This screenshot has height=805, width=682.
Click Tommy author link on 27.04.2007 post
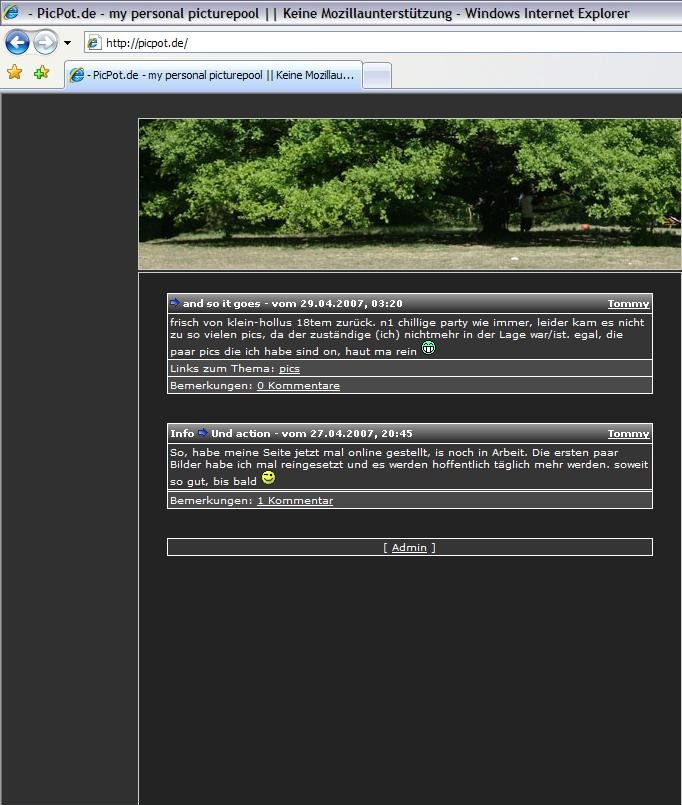(x=628, y=433)
